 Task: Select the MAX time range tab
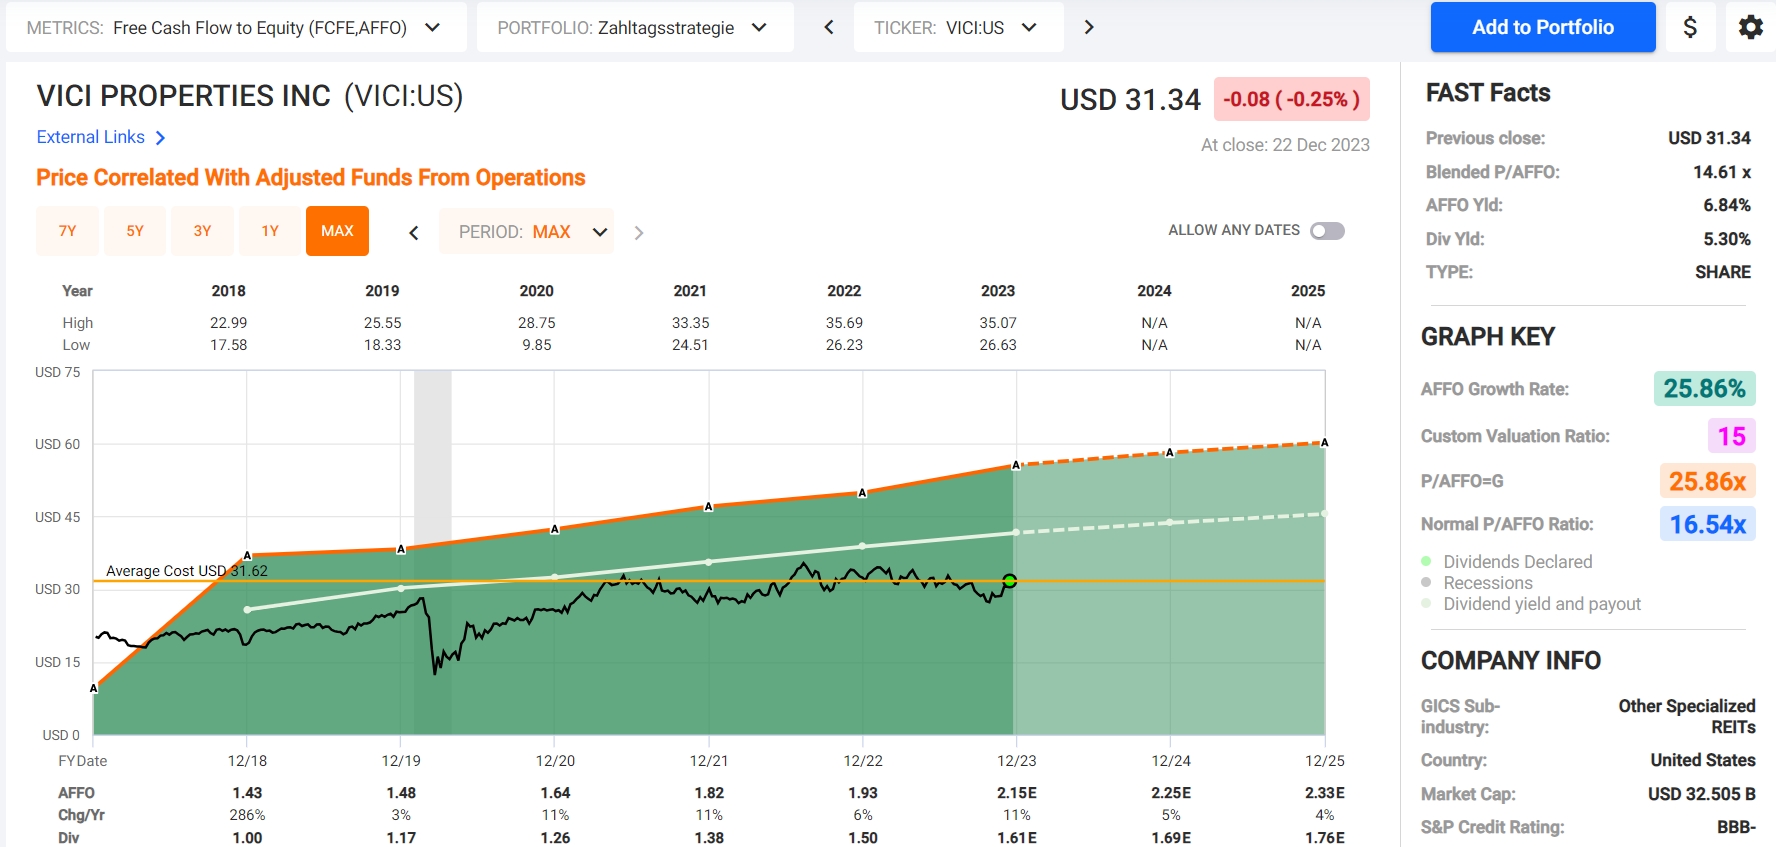[337, 231]
